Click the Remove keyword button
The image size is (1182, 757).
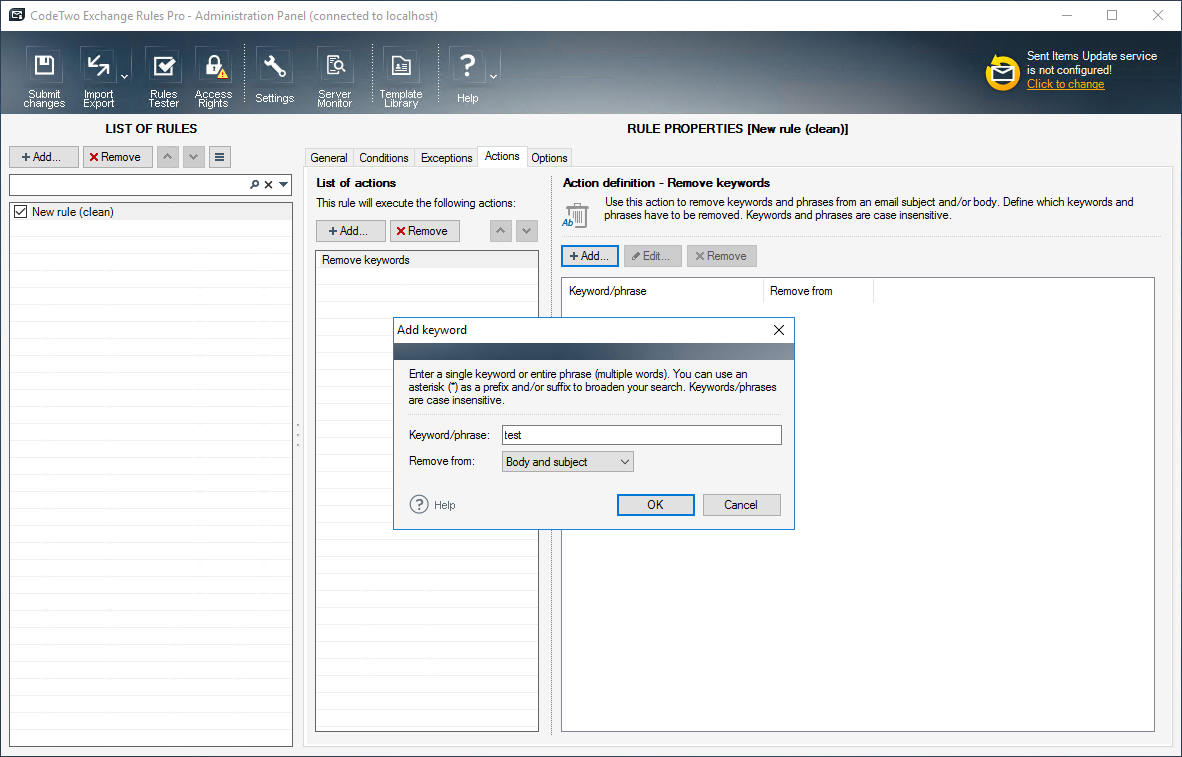coord(721,256)
